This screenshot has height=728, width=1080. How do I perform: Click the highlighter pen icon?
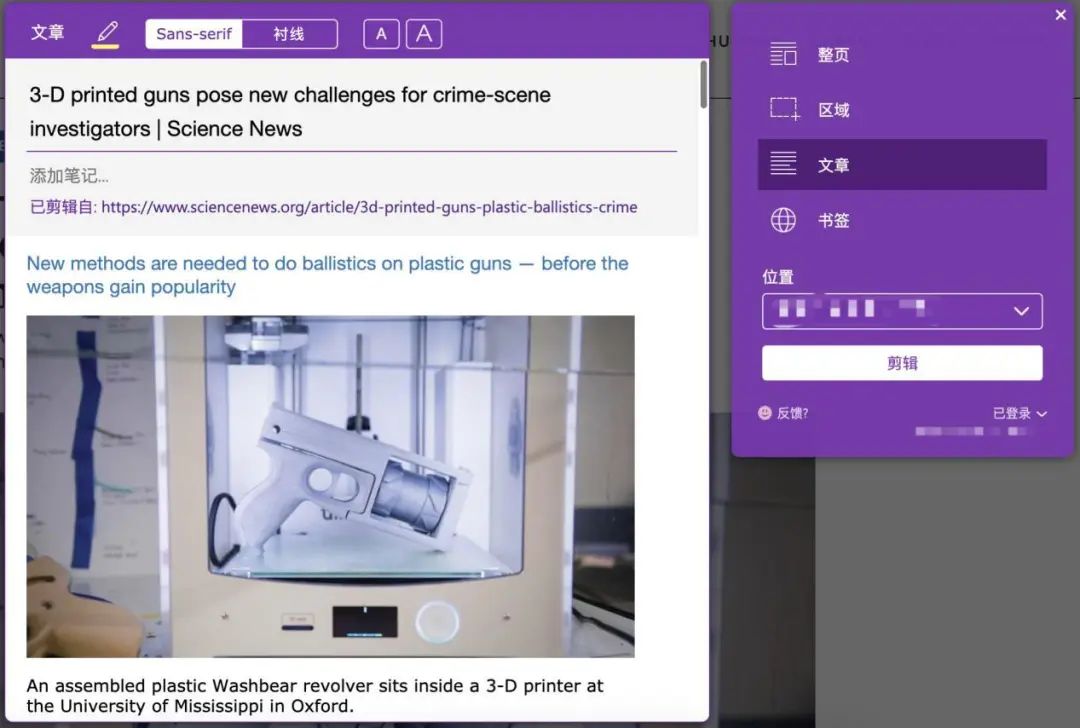pos(106,33)
